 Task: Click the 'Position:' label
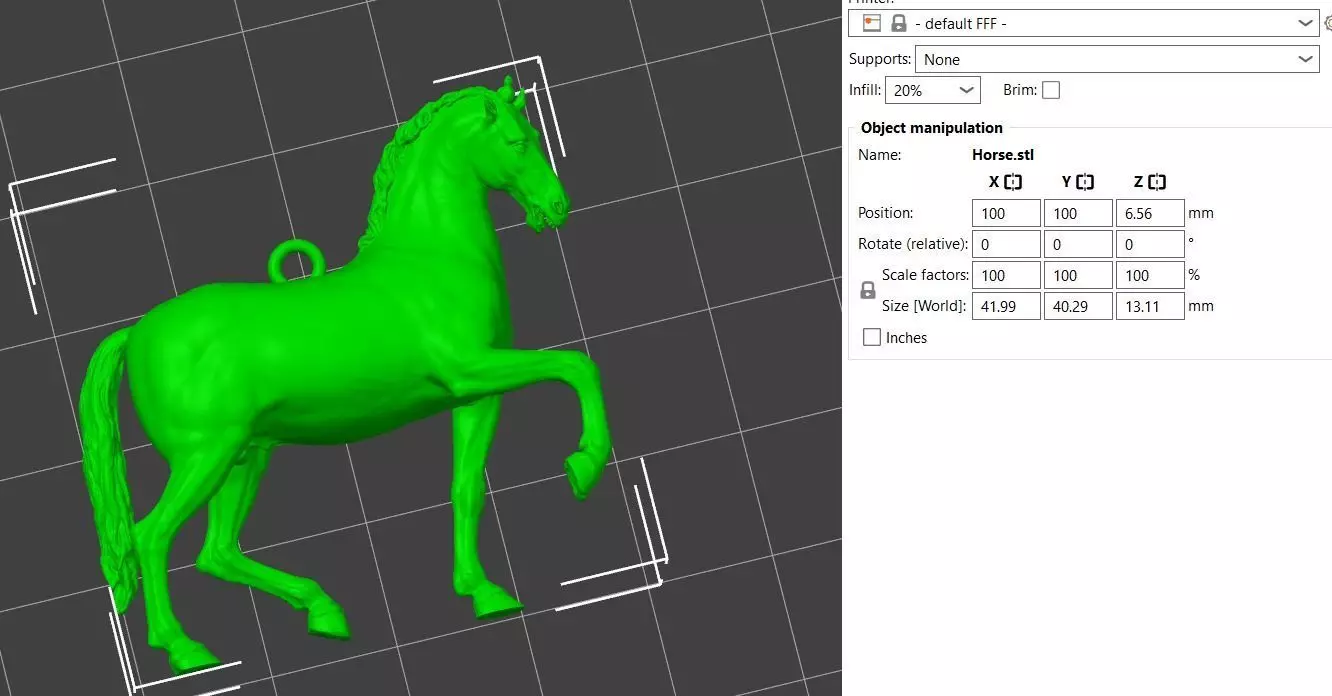[885, 213]
